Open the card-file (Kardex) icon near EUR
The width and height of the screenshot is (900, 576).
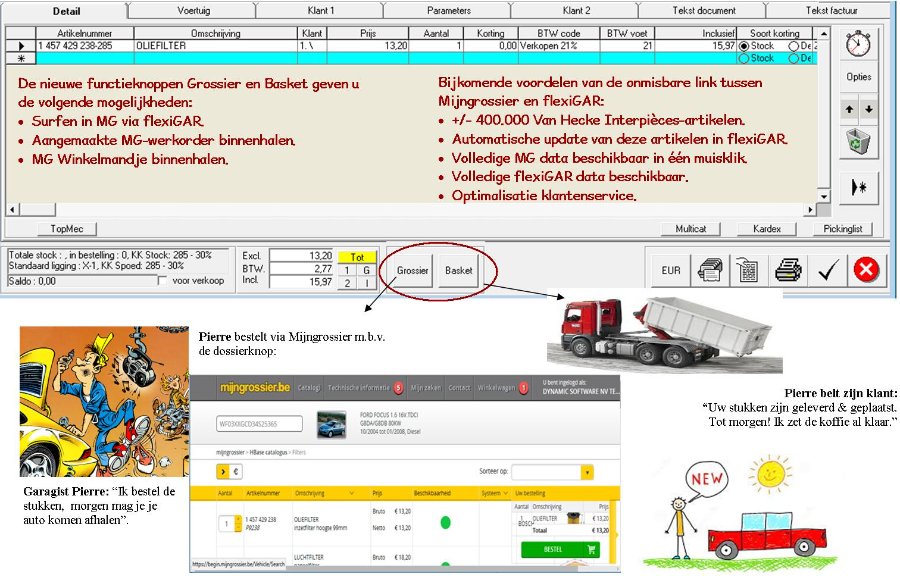(709, 270)
